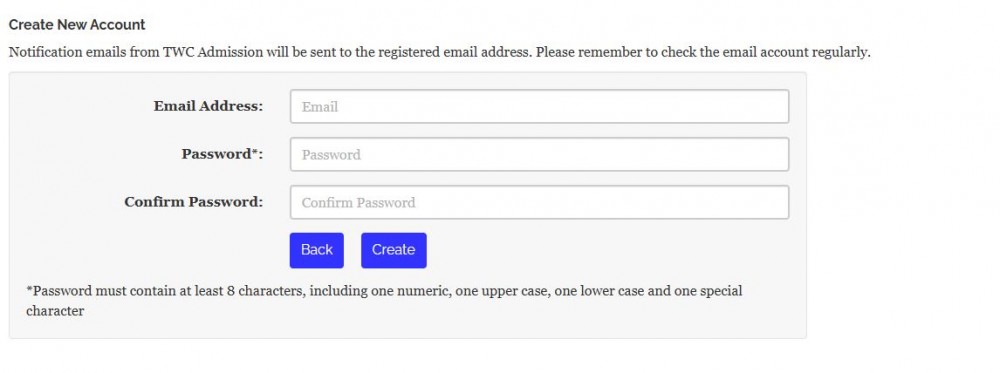Click the "Create New Account" heading
The image size is (1000, 373).
tap(77, 25)
